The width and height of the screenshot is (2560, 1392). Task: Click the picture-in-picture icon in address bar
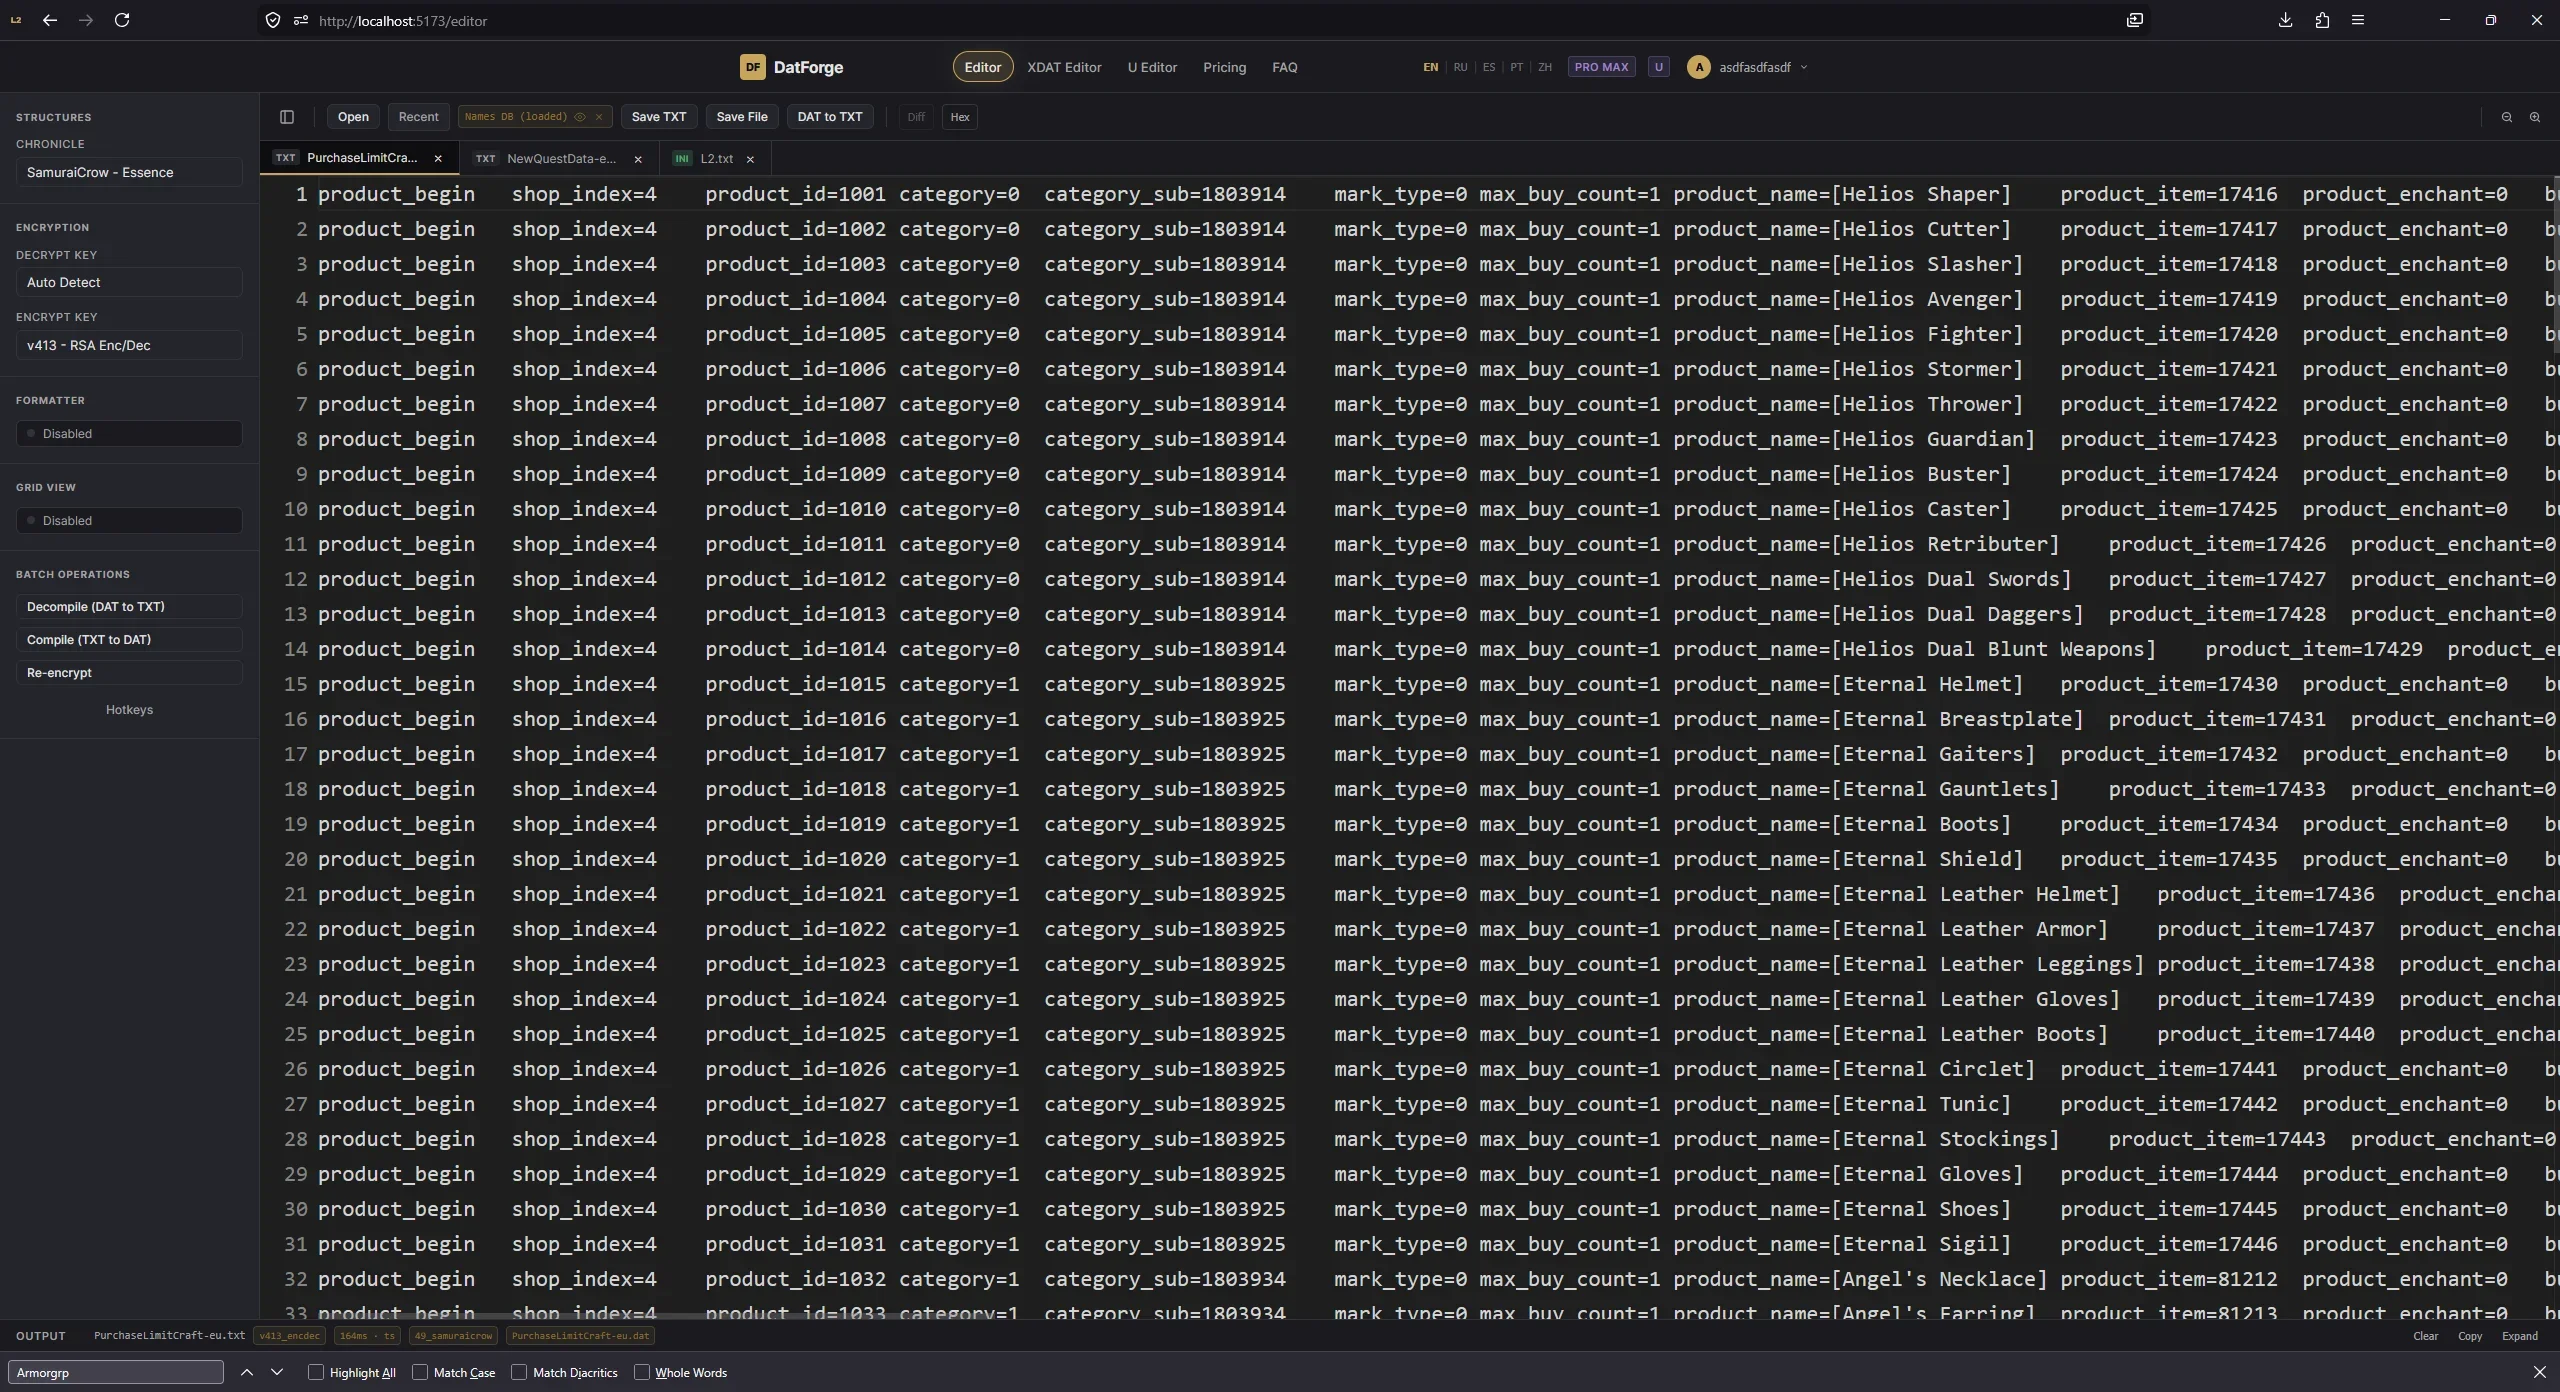(2135, 20)
